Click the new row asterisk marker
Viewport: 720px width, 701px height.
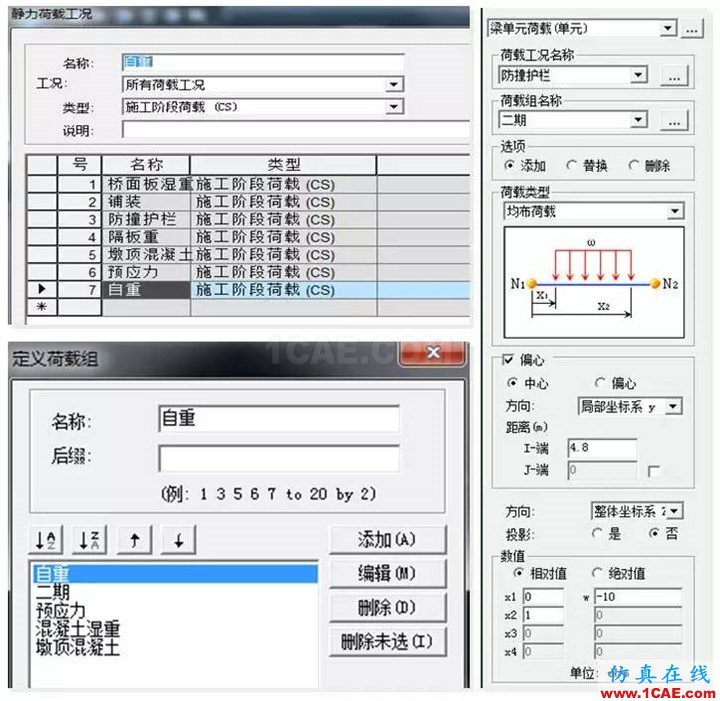[x=42, y=307]
